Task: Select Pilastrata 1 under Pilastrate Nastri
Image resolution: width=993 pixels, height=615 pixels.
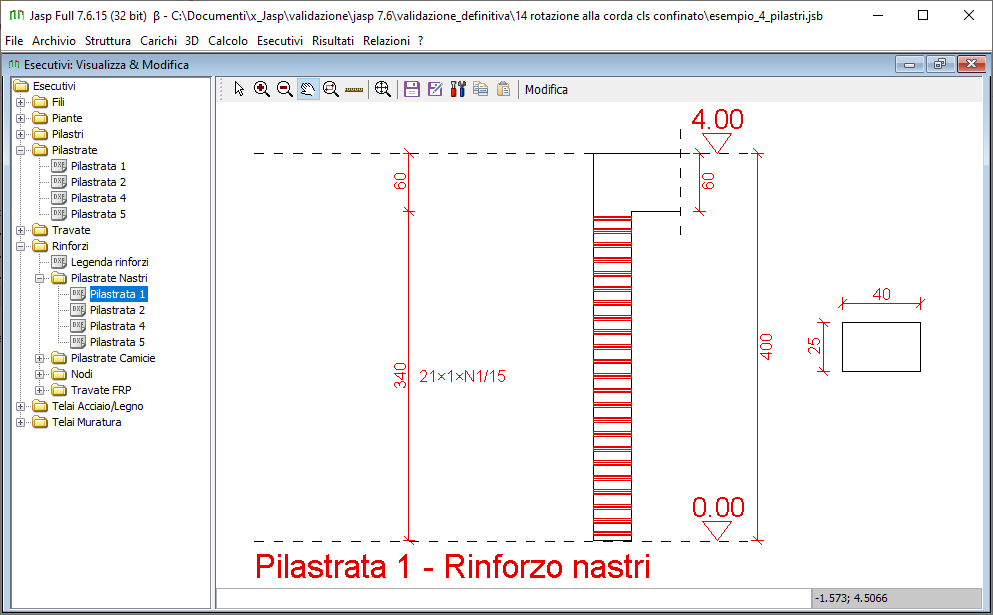Action: [x=118, y=294]
